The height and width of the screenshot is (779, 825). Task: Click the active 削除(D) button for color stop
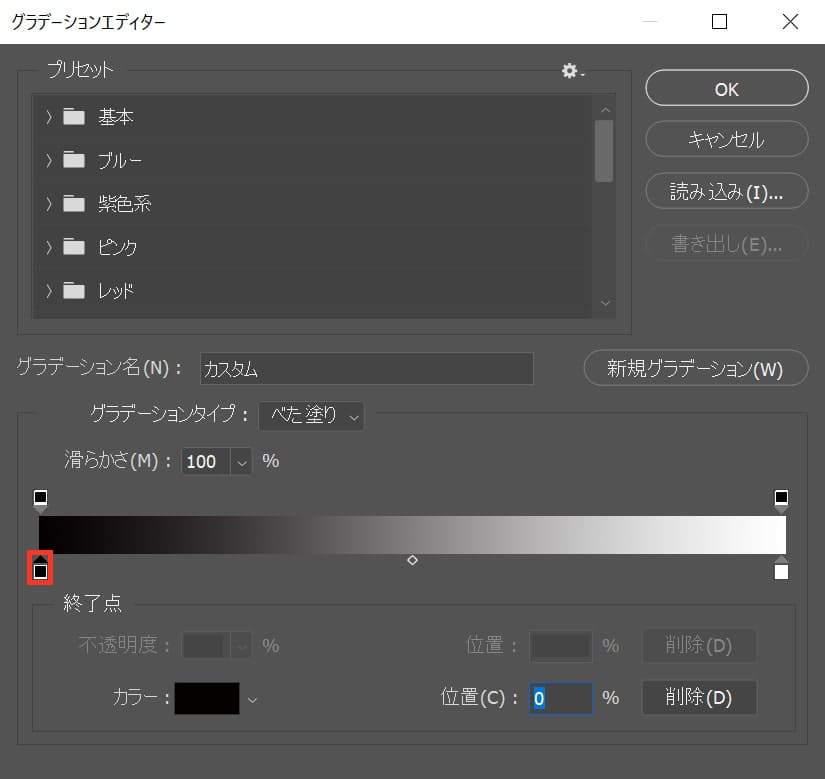coord(699,698)
